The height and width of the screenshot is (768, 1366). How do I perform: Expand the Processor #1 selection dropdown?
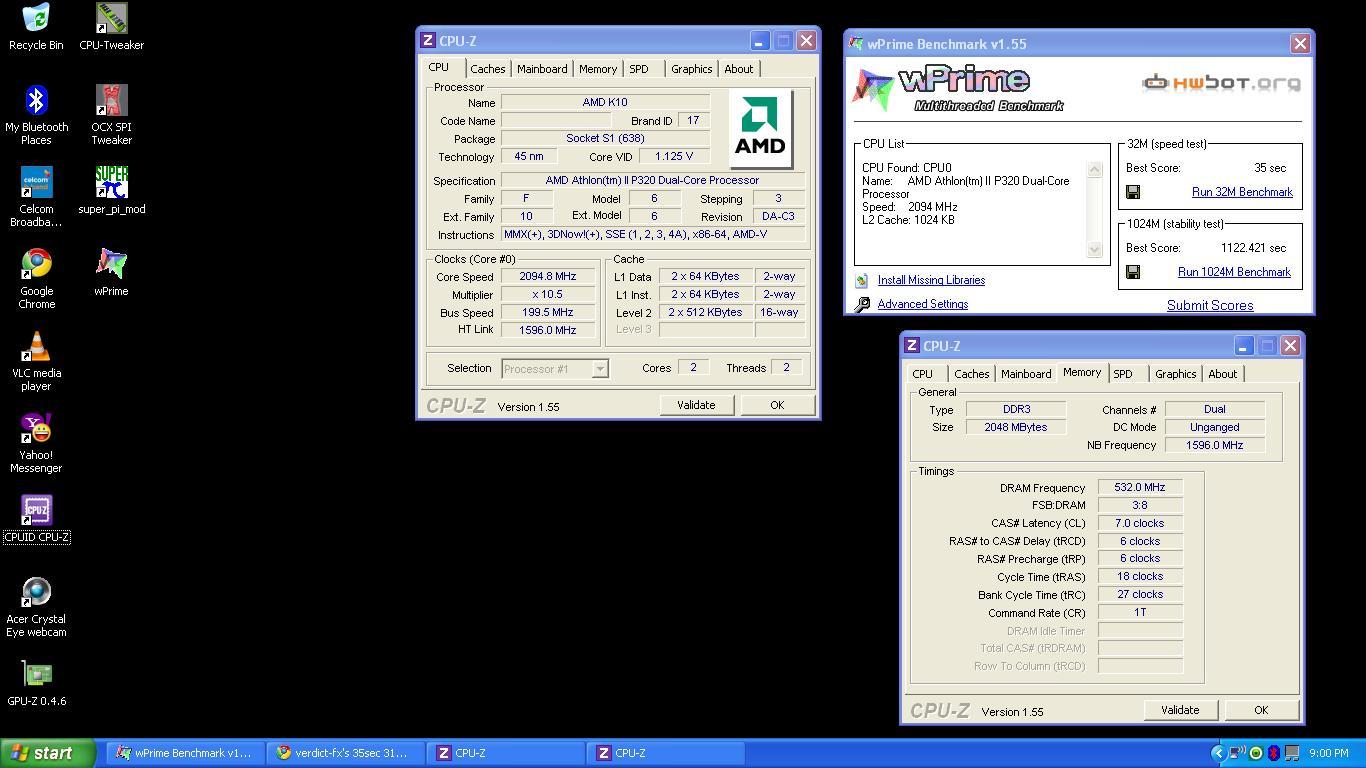600,369
